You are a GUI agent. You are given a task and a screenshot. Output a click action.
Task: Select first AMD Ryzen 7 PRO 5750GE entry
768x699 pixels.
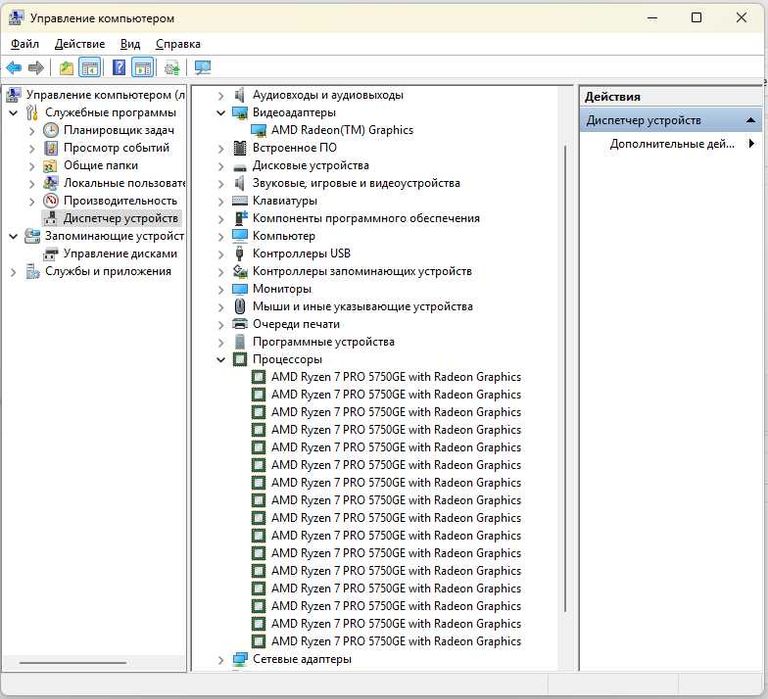[x=396, y=377]
